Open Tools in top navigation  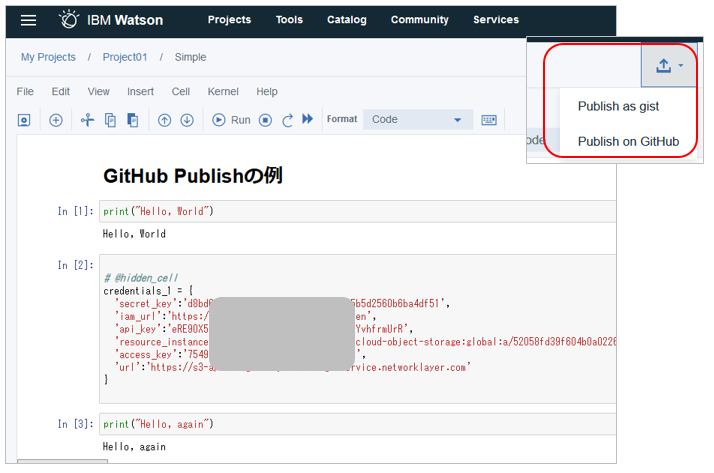(x=289, y=20)
